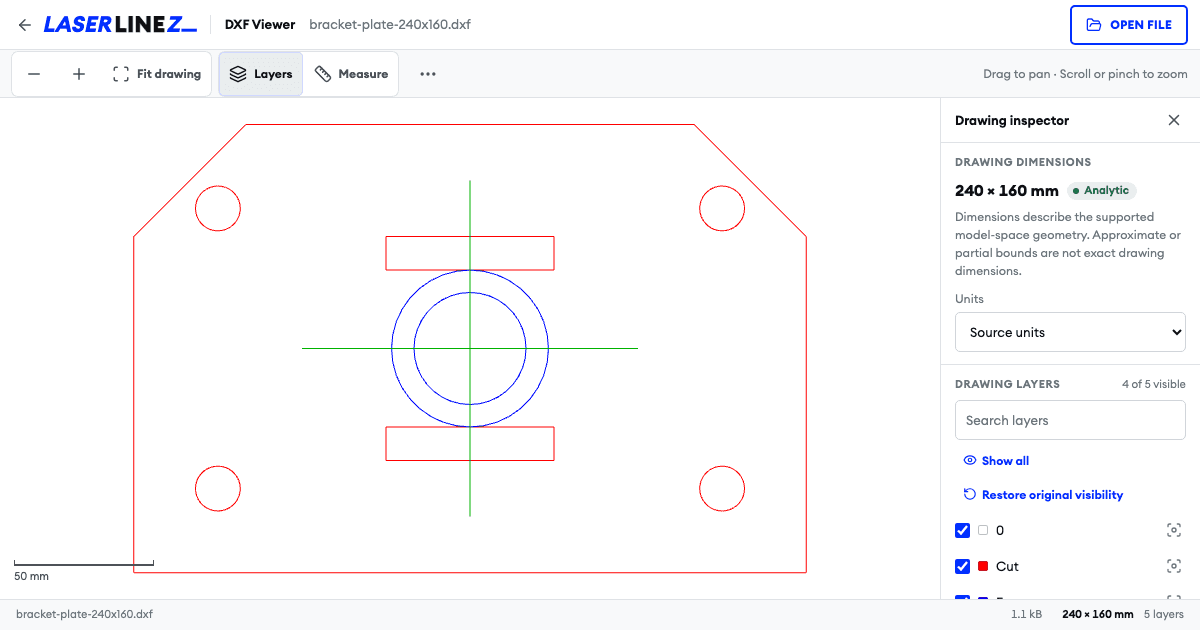Click the white color swatch of layer 0

coord(983,530)
